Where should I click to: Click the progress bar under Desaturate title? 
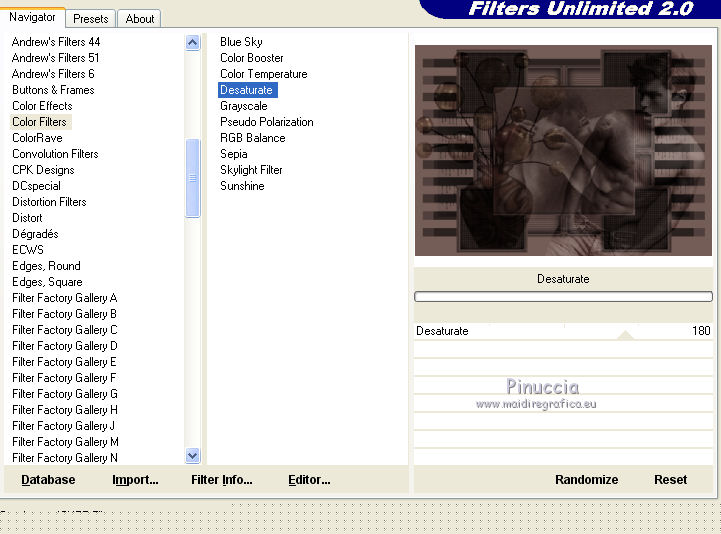click(x=563, y=297)
